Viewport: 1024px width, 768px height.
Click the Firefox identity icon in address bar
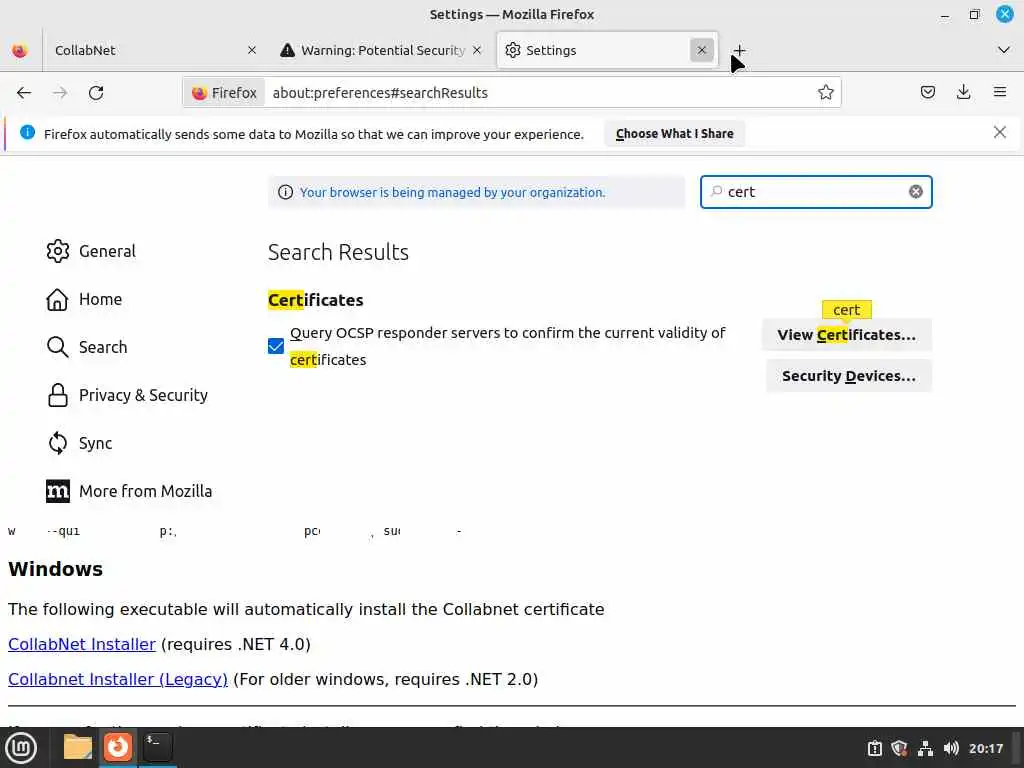[224, 93]
